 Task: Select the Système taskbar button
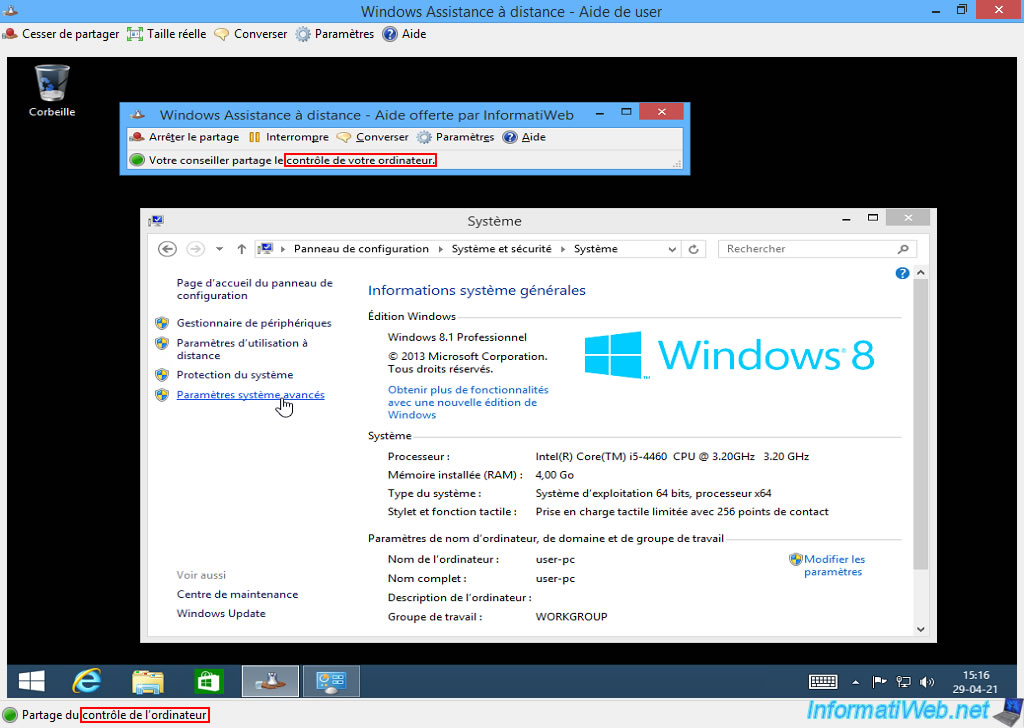point(331,682)
